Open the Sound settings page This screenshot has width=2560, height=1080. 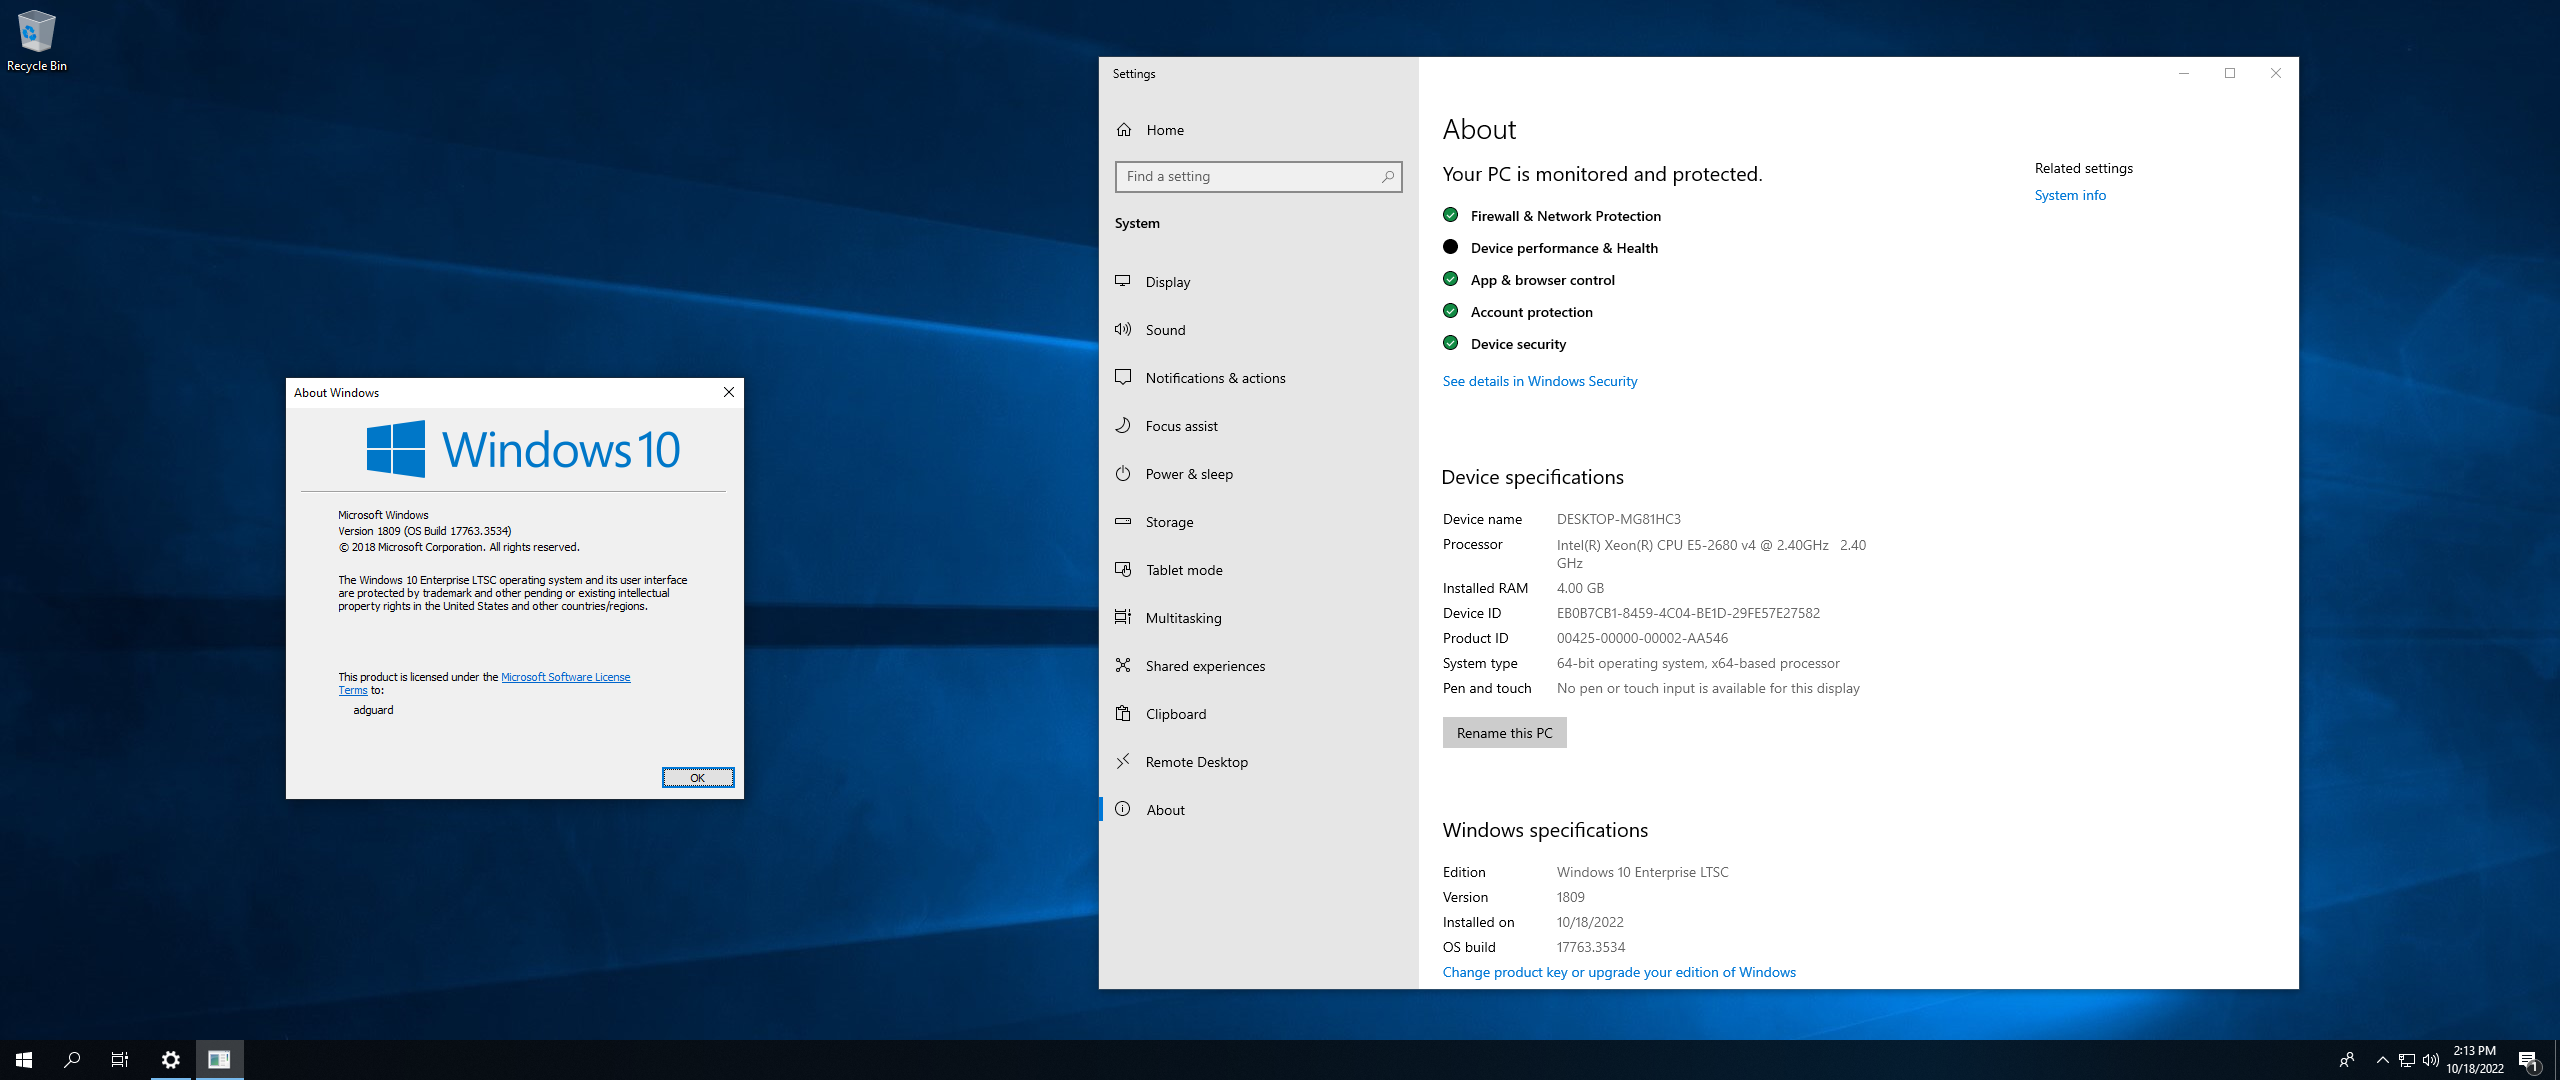click(1258, 330)
